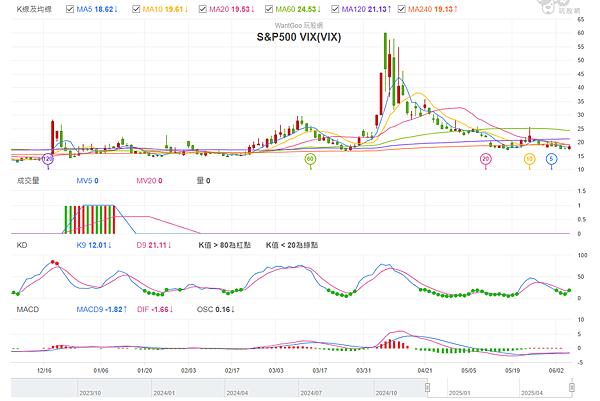Click the 成交量 volume panel label
This screenshot has width=600, height=401.
click(28, 181)
